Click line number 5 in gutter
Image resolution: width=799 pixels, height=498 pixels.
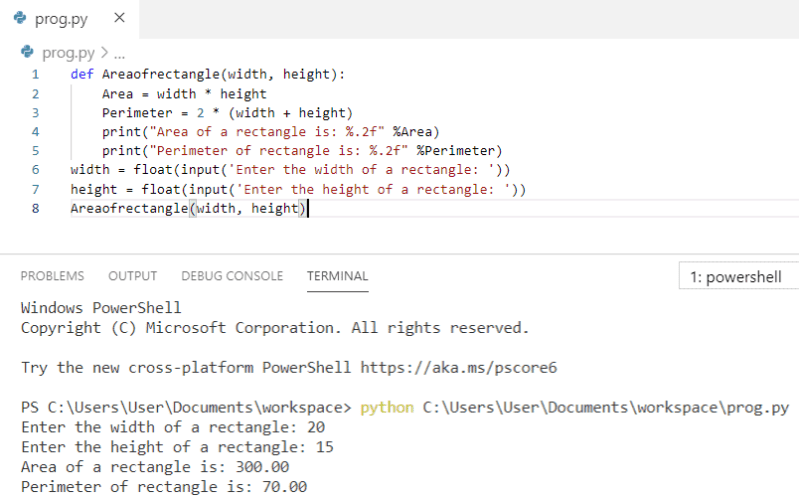pos(35,151)
